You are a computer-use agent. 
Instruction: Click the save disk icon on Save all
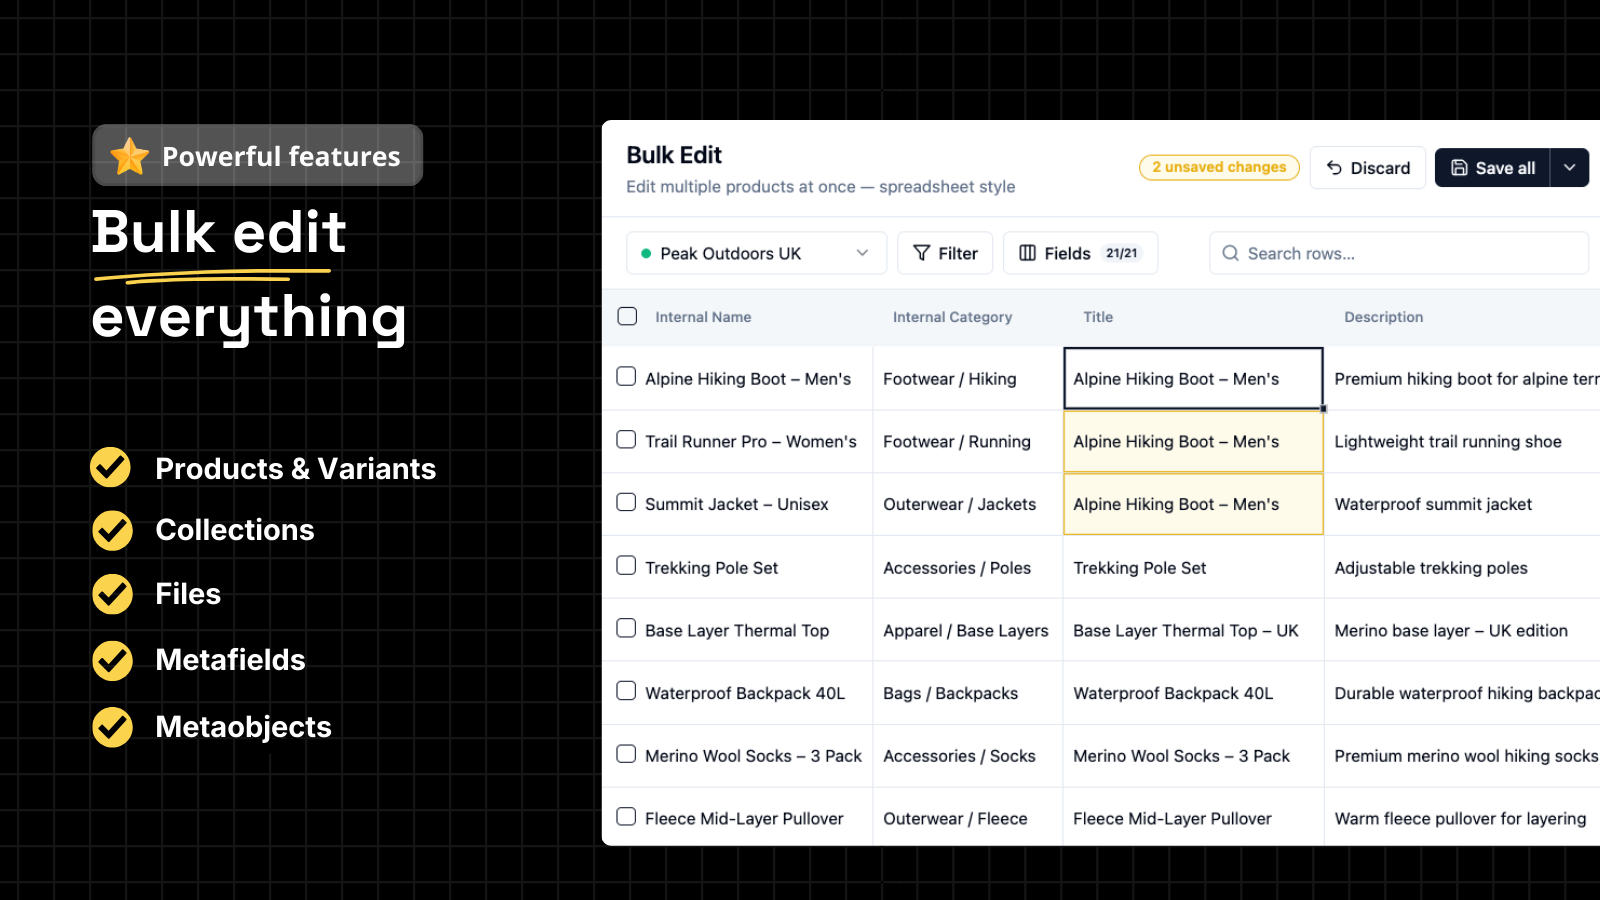(x=1462, y=167)
